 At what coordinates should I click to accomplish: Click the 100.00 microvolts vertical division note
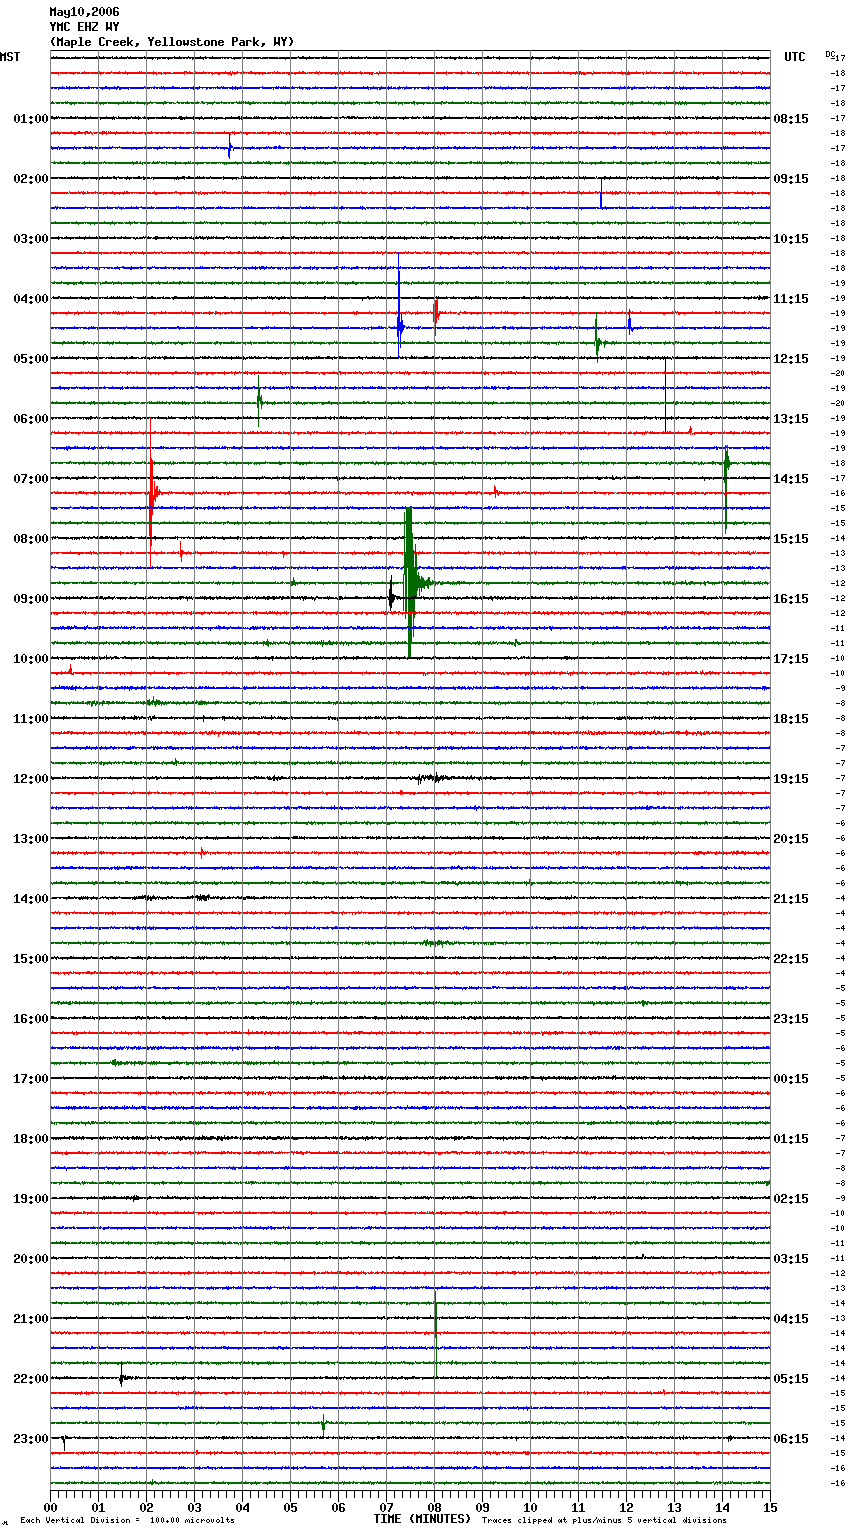tap(127, 1520)
